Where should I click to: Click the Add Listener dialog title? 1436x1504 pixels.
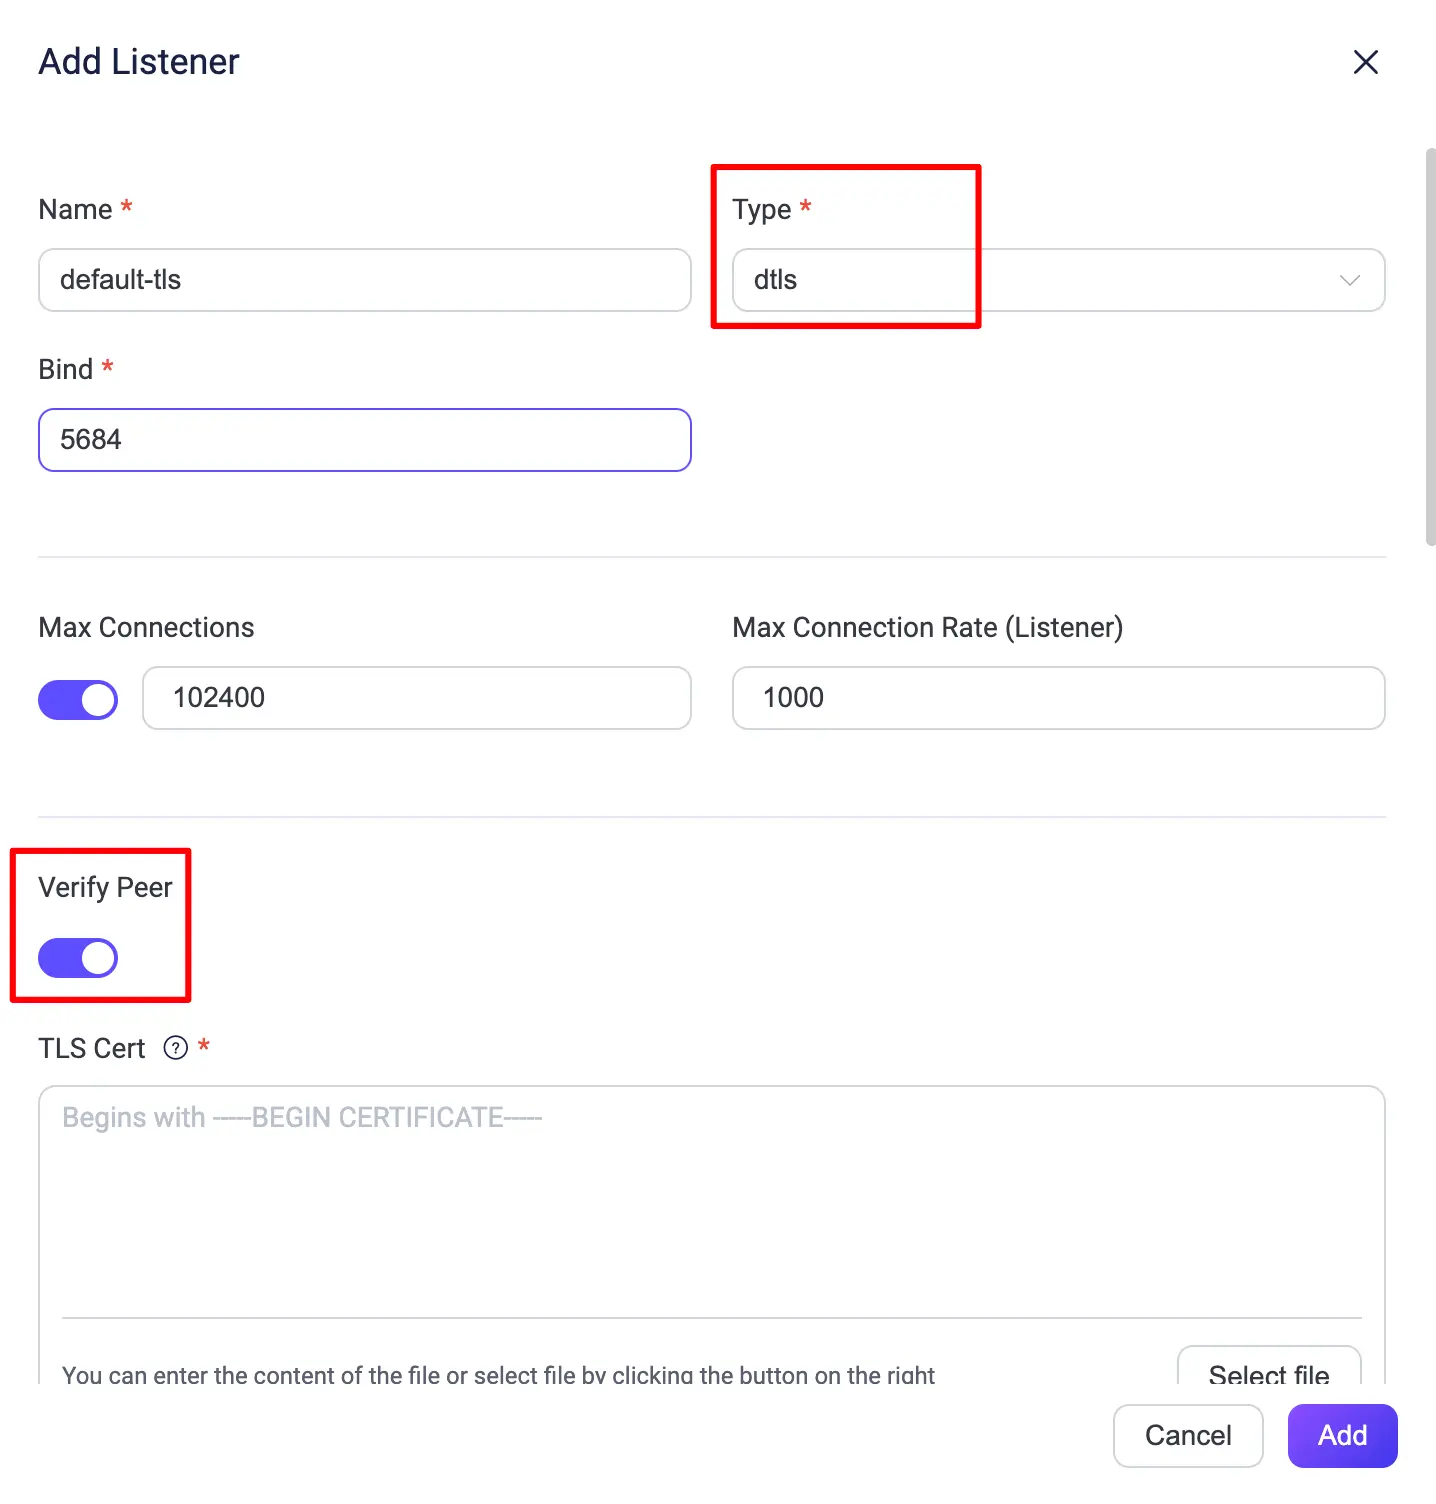click(139, 62)
